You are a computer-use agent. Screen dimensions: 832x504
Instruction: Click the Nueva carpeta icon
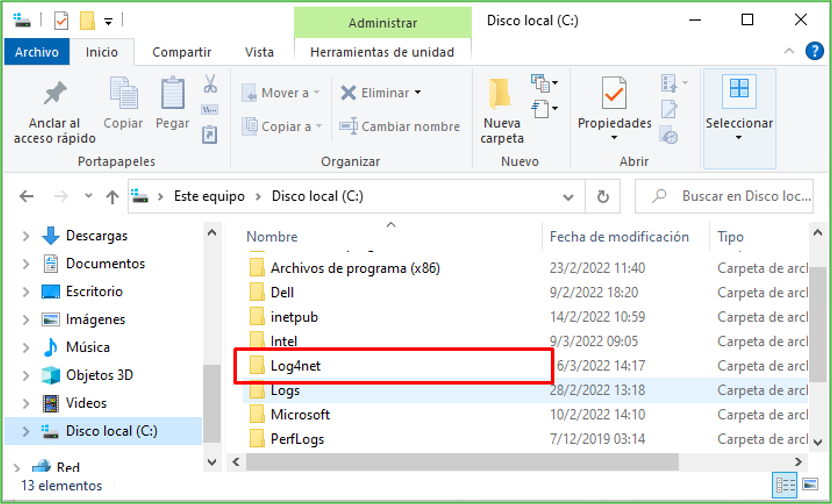point(501,93)
